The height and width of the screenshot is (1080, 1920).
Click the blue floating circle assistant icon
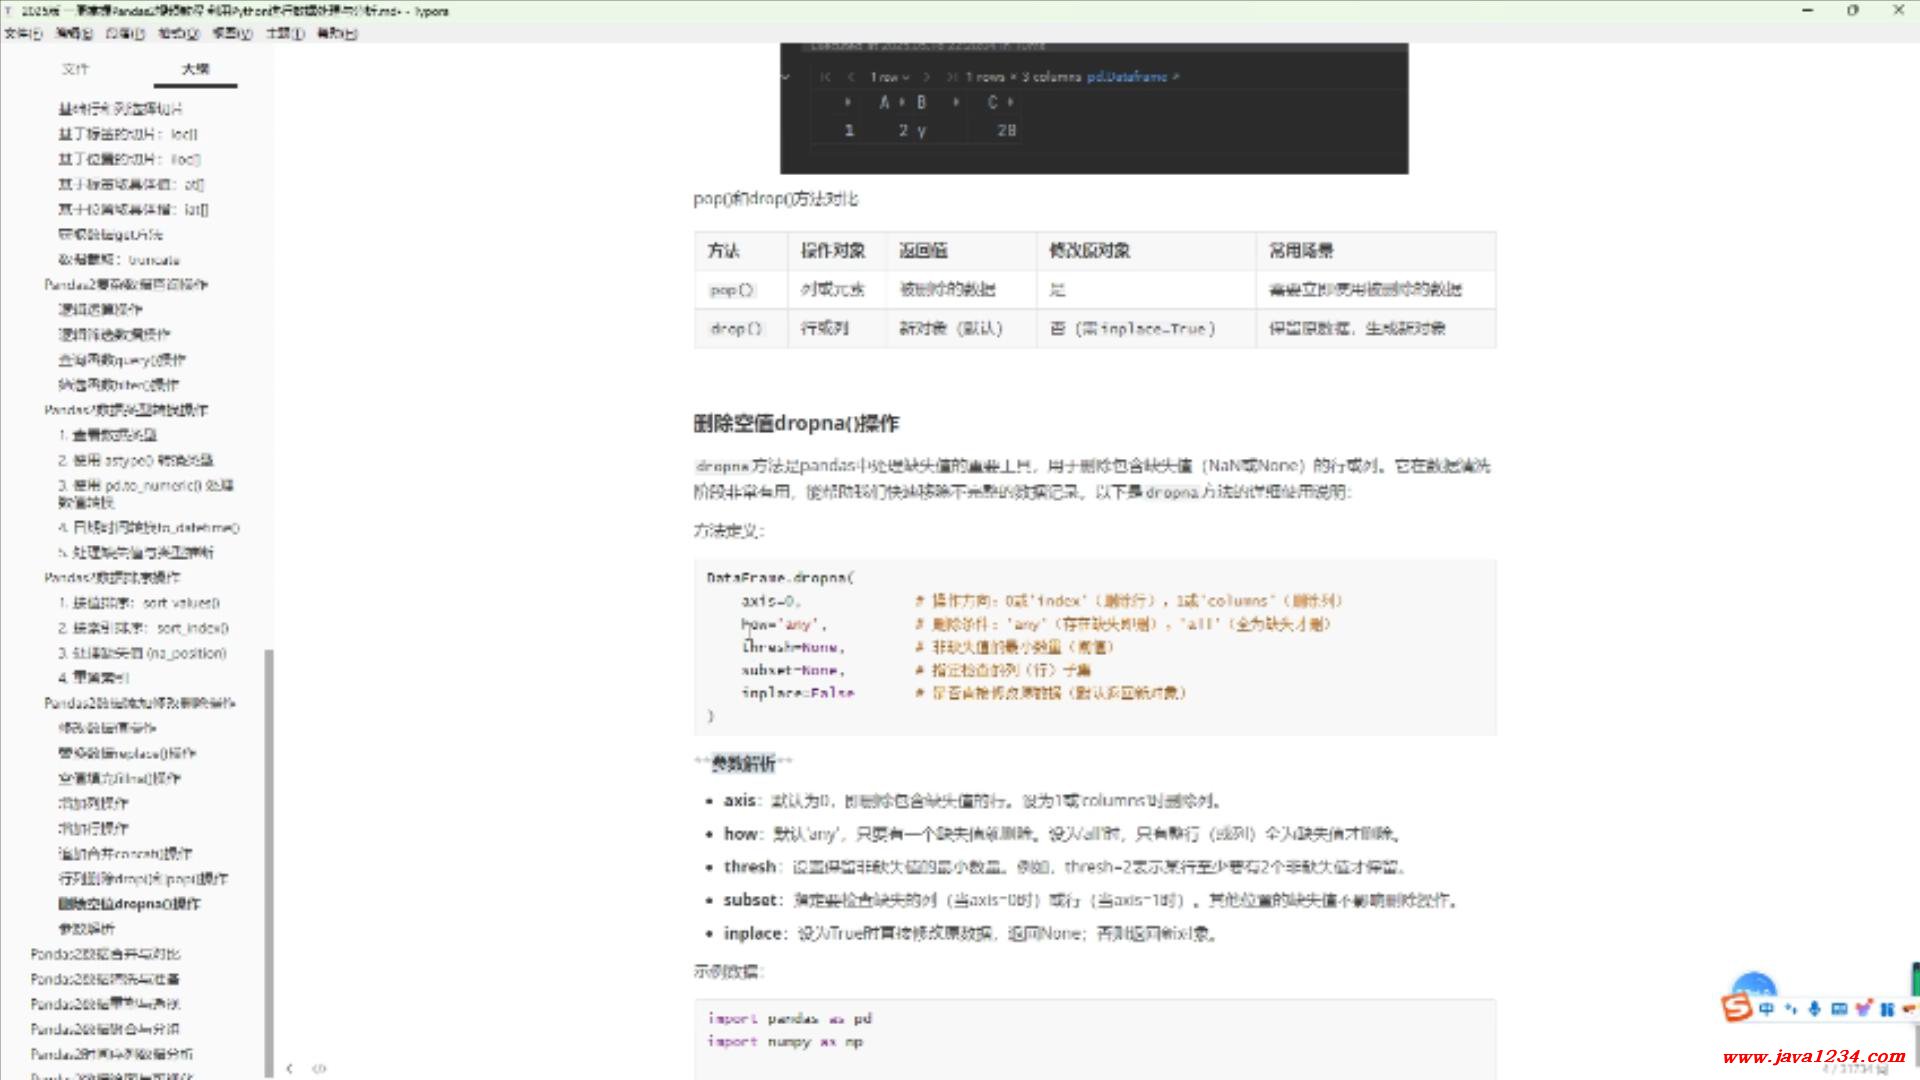coord(1753,985)
